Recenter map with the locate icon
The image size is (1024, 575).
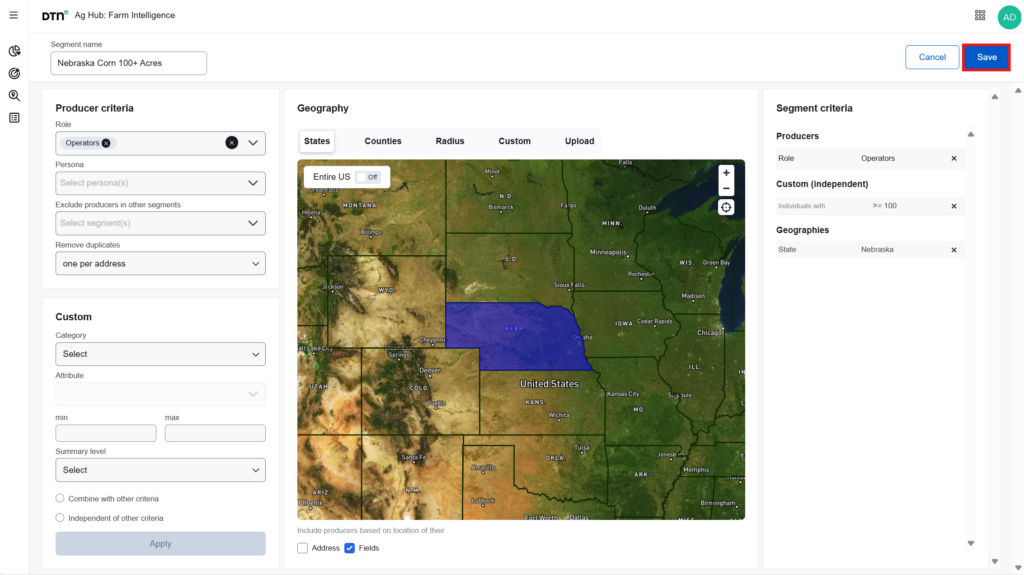coord(726,207)
